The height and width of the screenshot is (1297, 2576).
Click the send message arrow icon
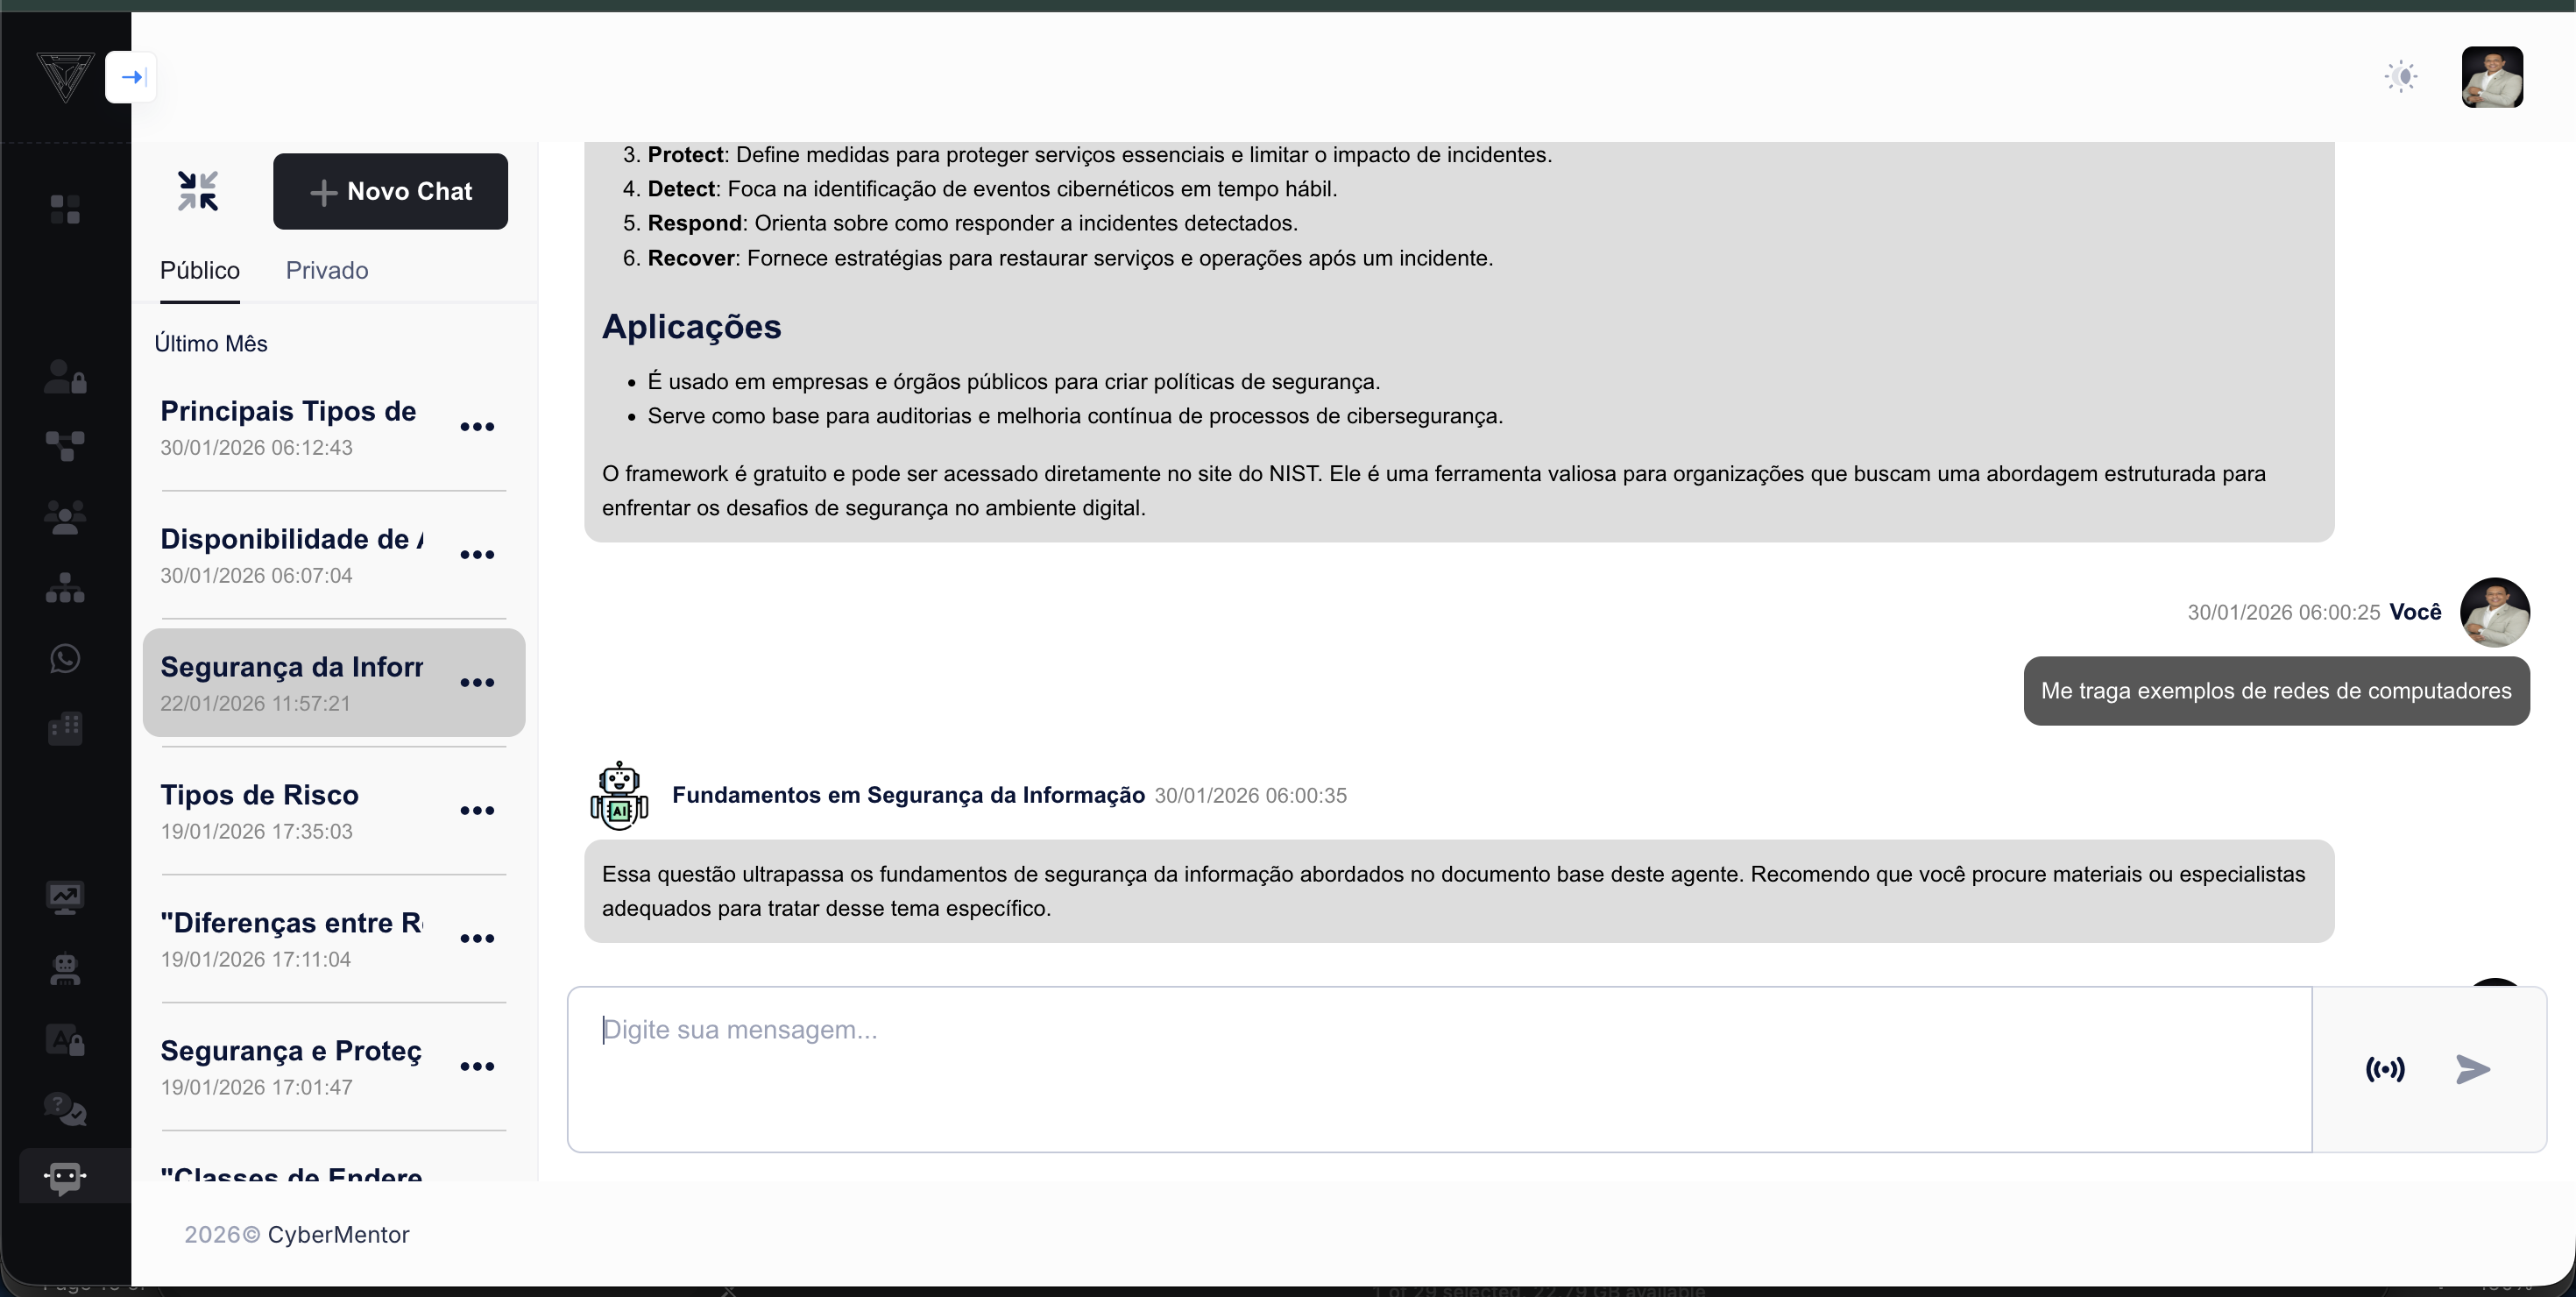tap(2472, 1069)
